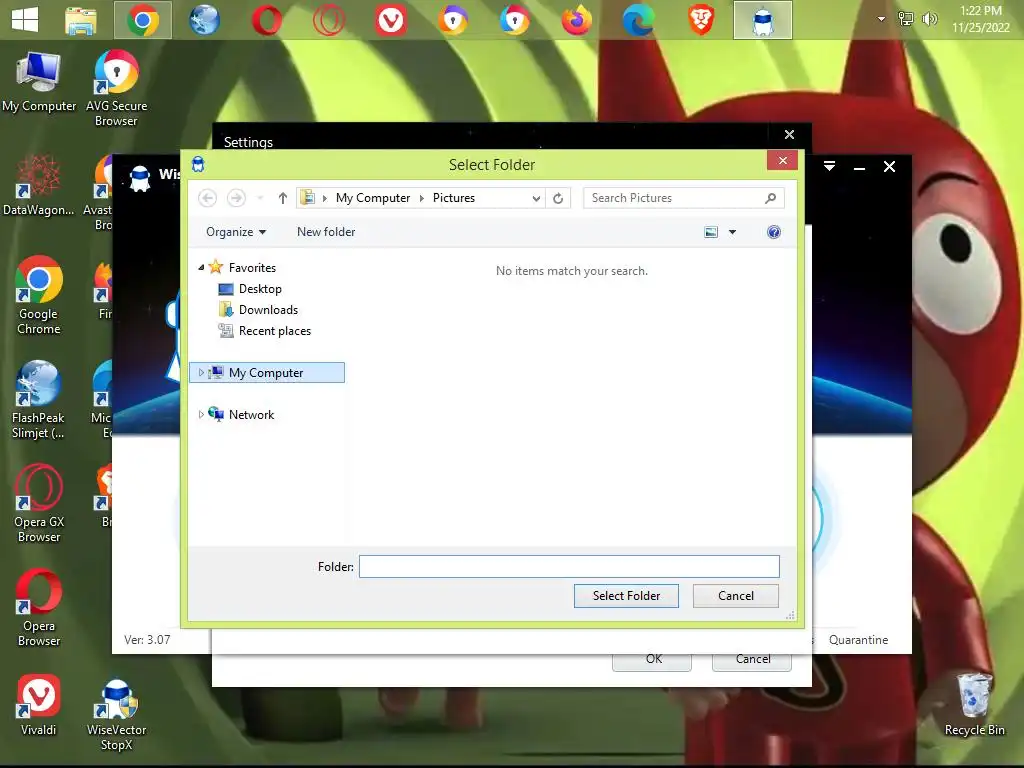The height and width of the screenshot is (768, 1024).
Task: Open Opera browser on taskbar
Action: coord(266,20)
